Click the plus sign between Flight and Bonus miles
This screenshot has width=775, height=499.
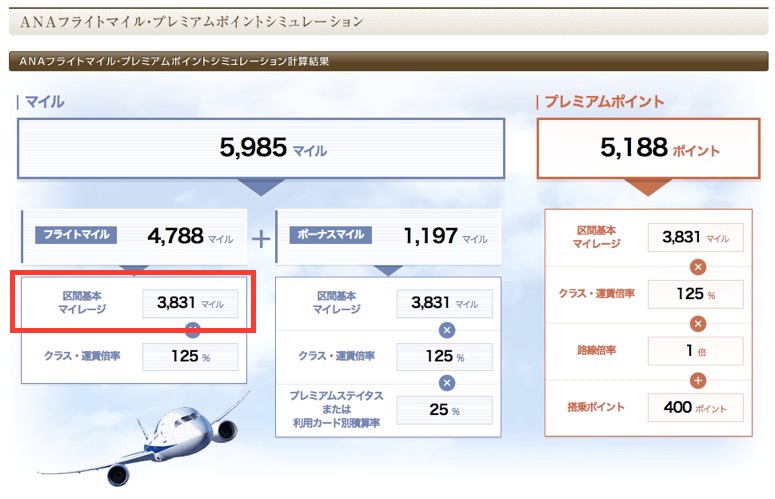click(x=261, y=238)
